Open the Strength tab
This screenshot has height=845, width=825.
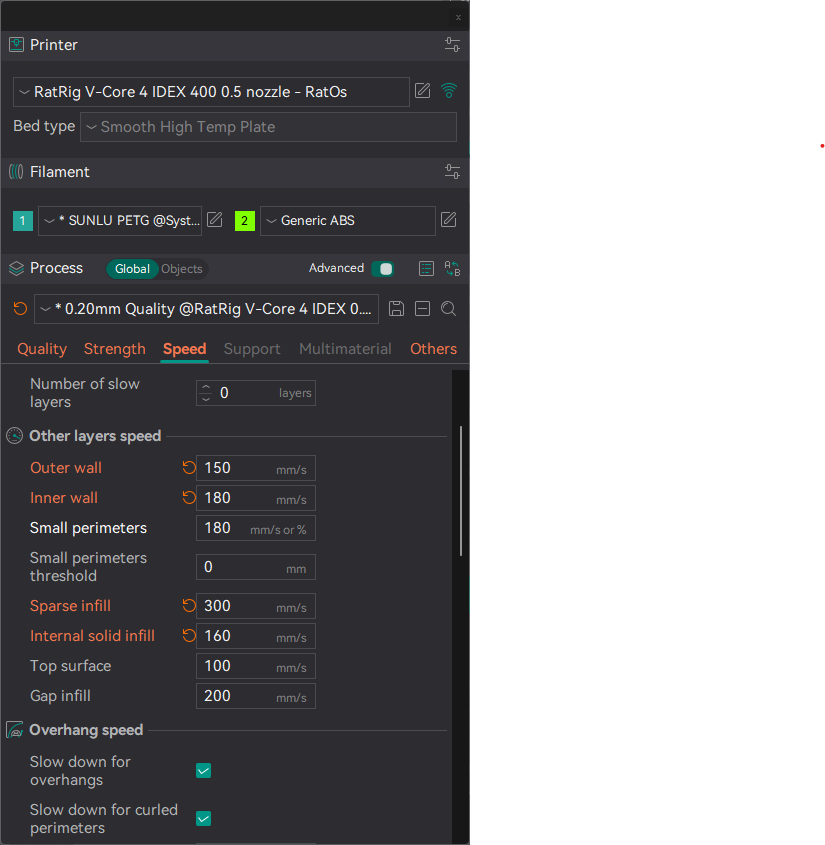pos(115,349)
